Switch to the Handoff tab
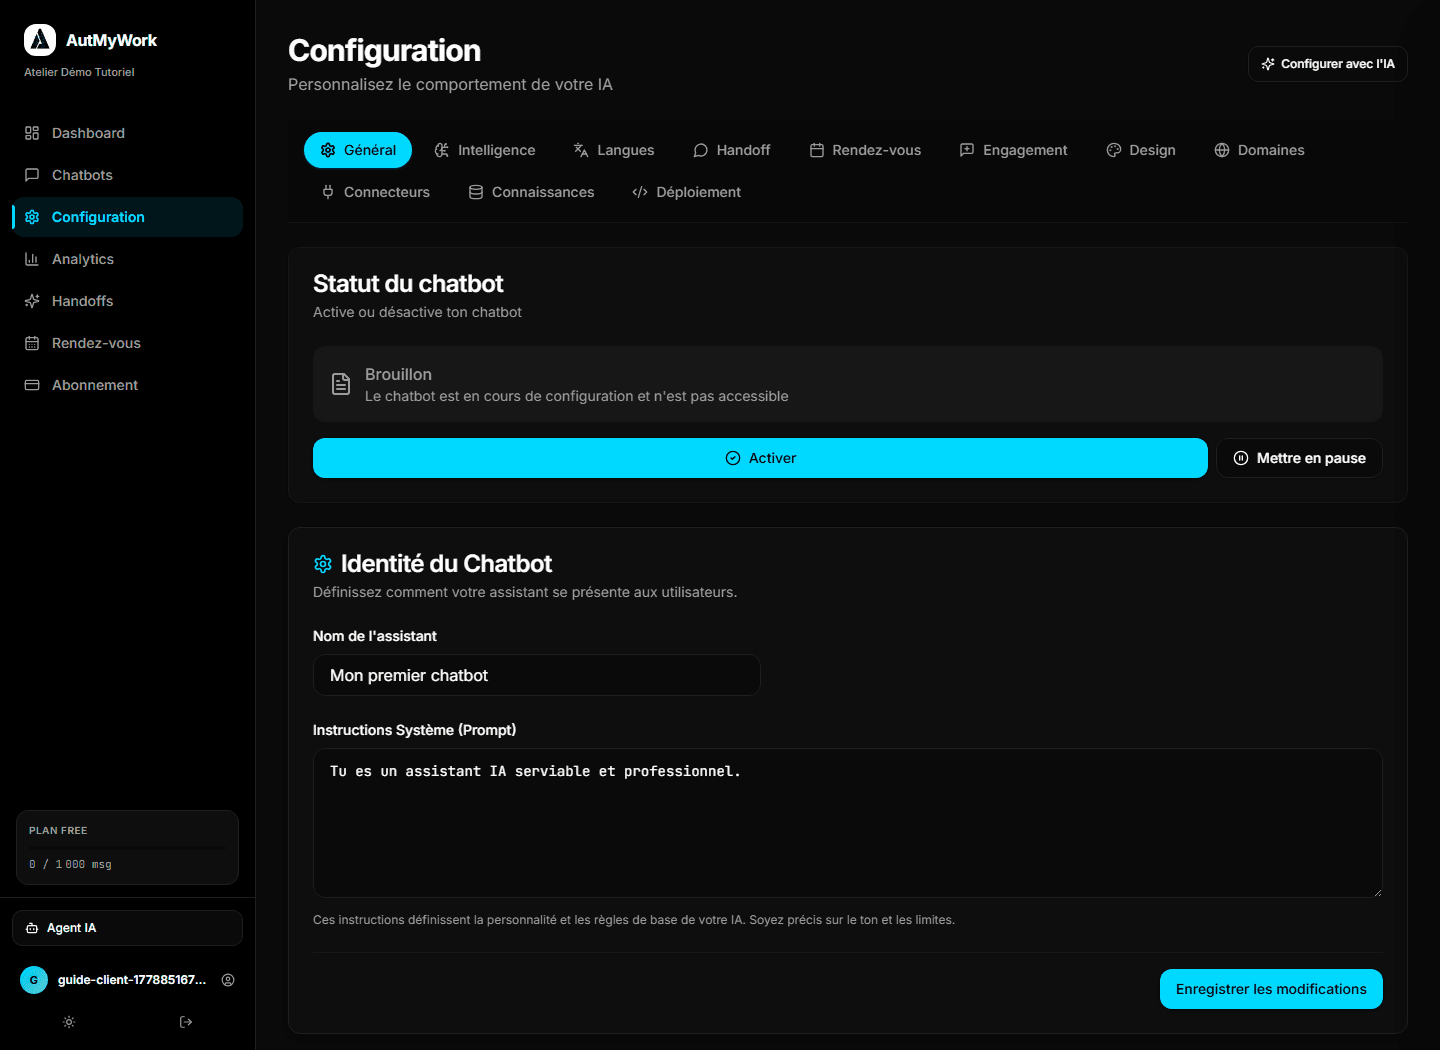The image size is (1440, 1050). 732,150
